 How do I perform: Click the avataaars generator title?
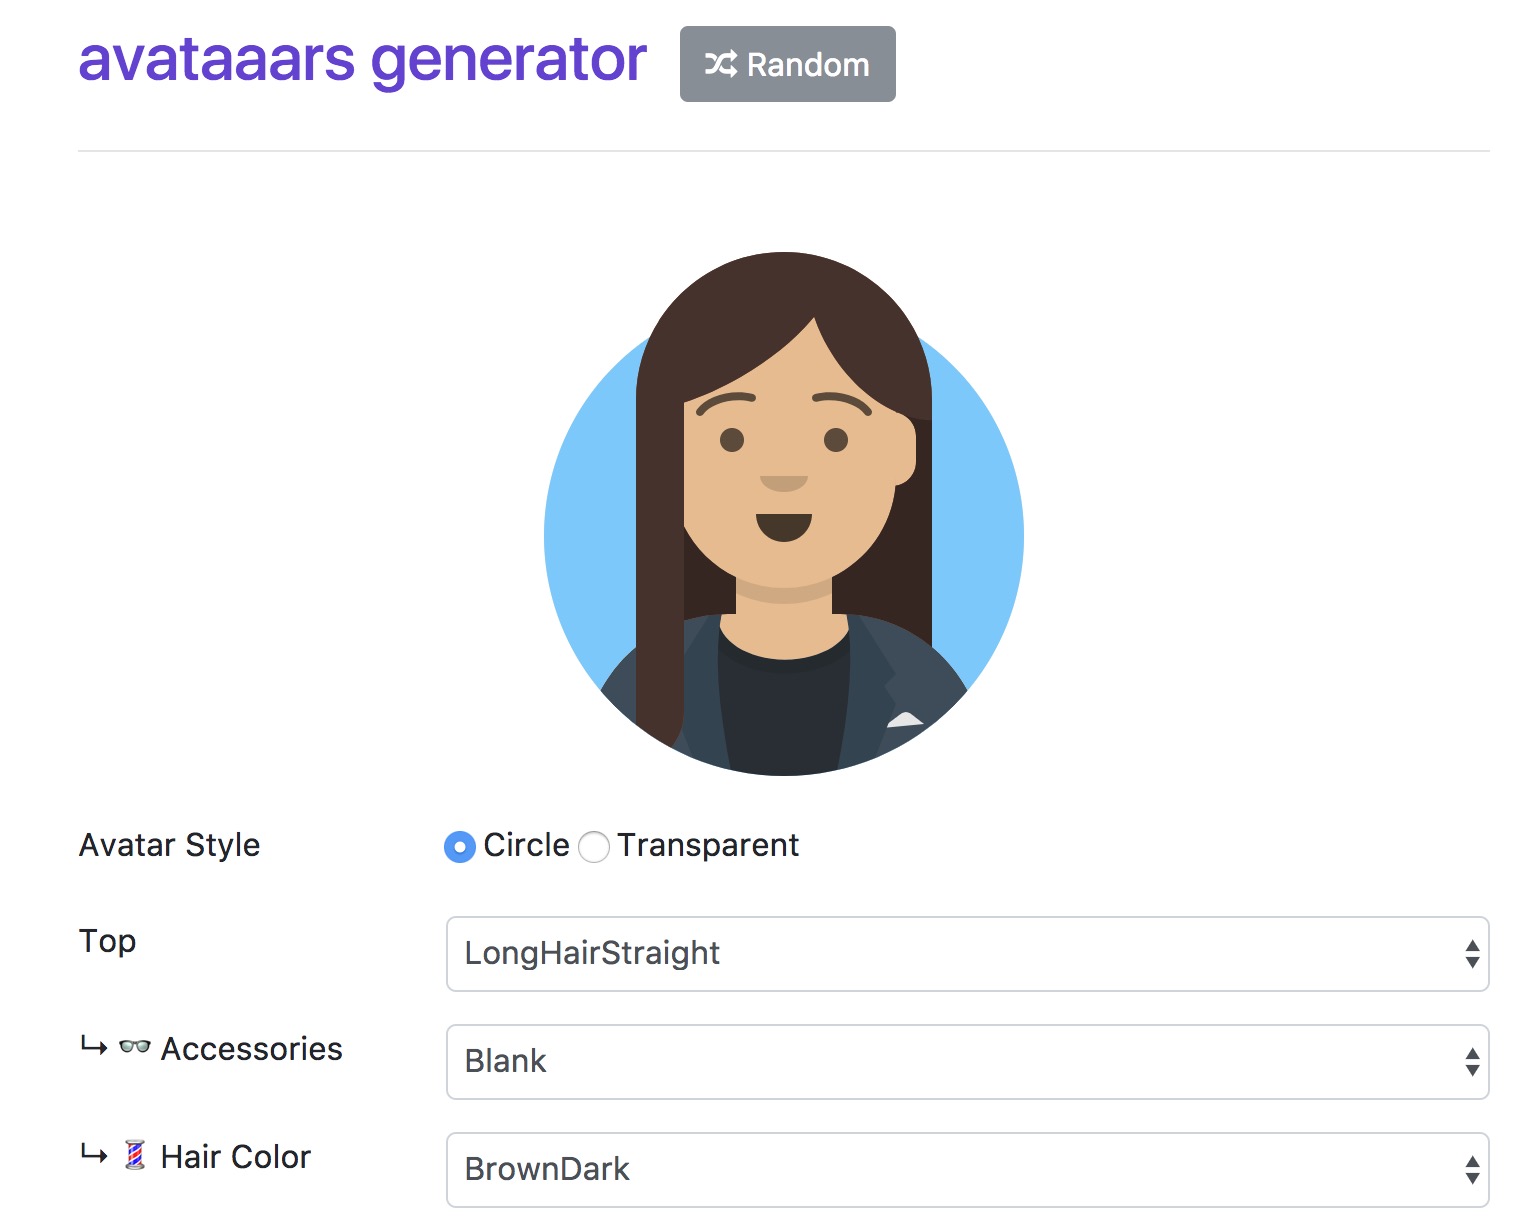(x=363, y=60)
